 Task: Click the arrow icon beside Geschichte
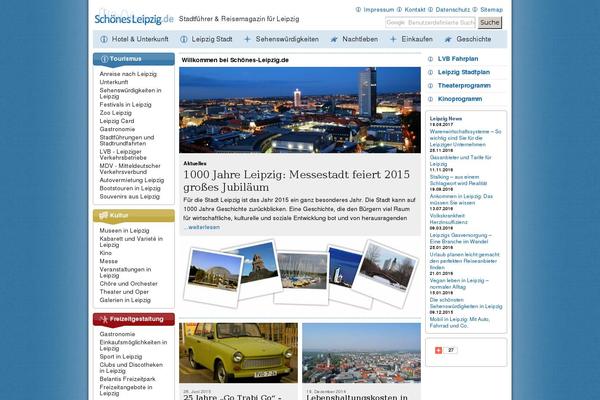pos(448,39)
